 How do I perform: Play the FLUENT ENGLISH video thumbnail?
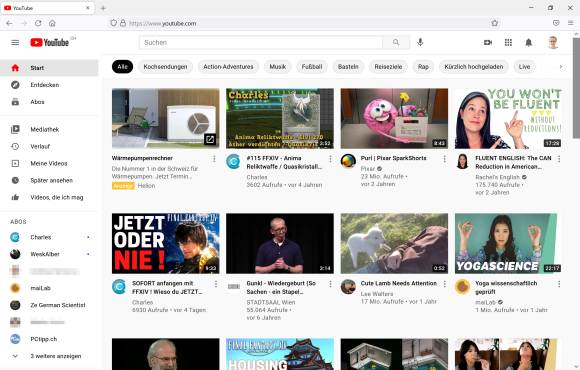click(509, 118)
